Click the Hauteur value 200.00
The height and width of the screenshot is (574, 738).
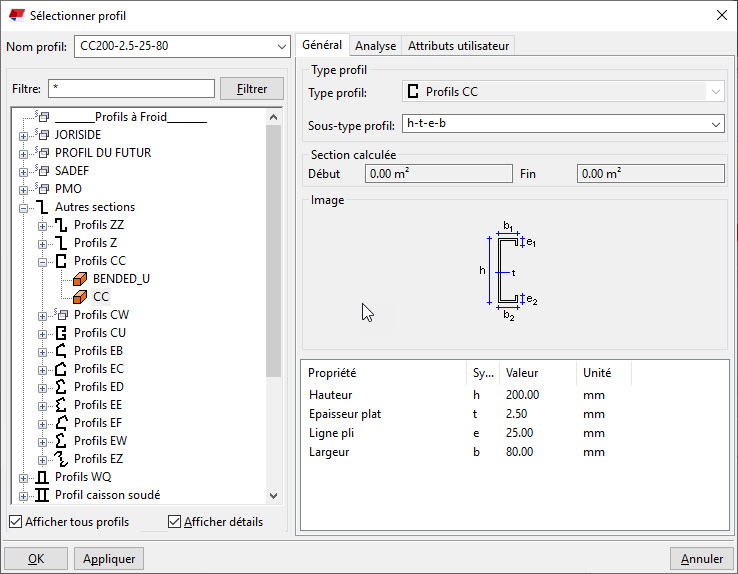tap(522, 395)
